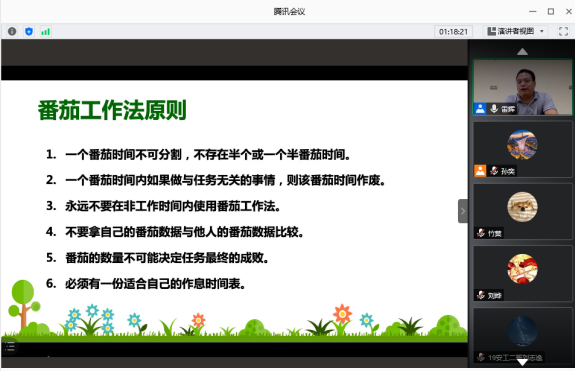Open the blue security shield icon
This screenshot has height=372, width=576.
pyautogui.click(x=29, y=32)
